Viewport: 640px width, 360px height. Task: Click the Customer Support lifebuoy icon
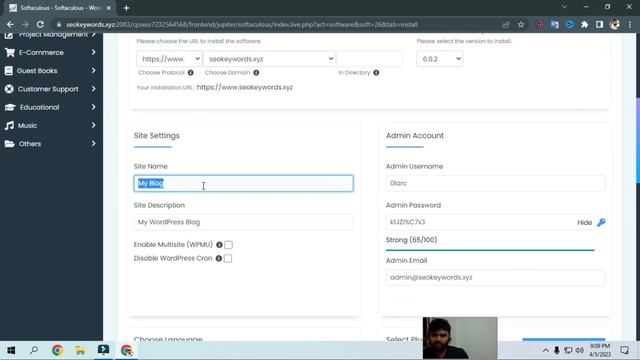point(9,89)
